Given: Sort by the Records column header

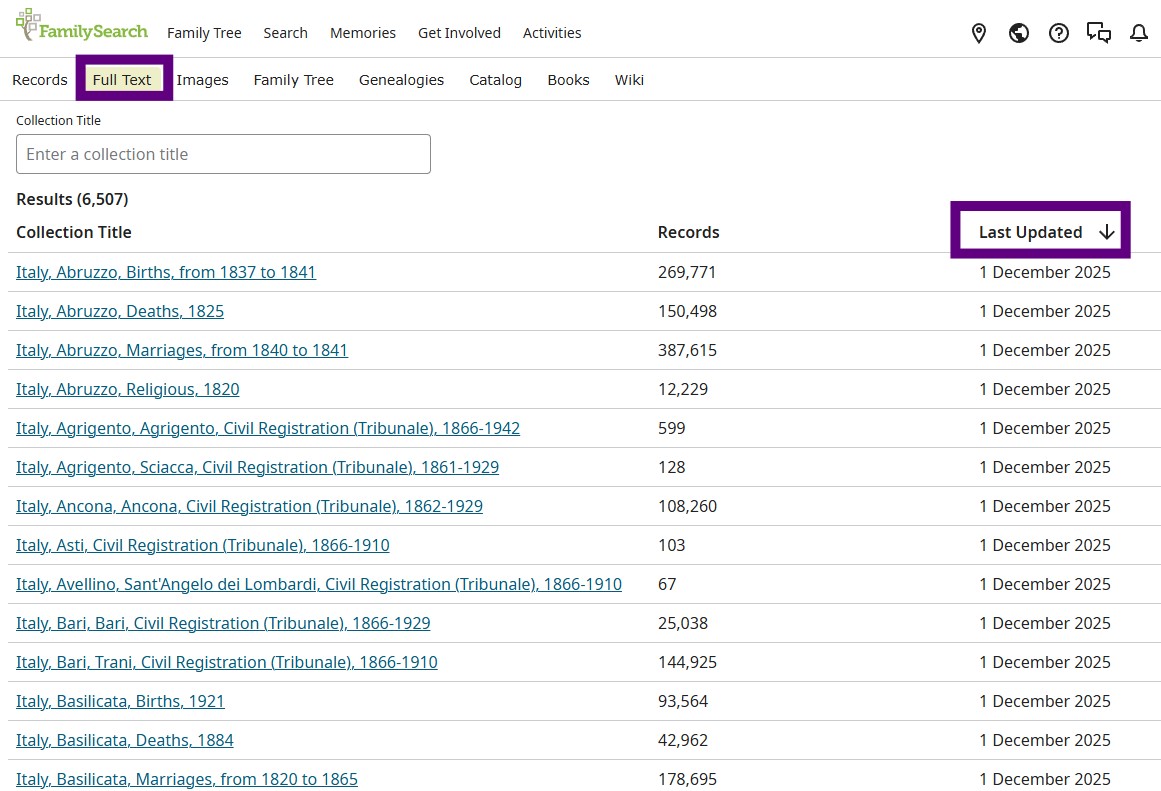Looking at the screenshot, I should tap(688, 232).
